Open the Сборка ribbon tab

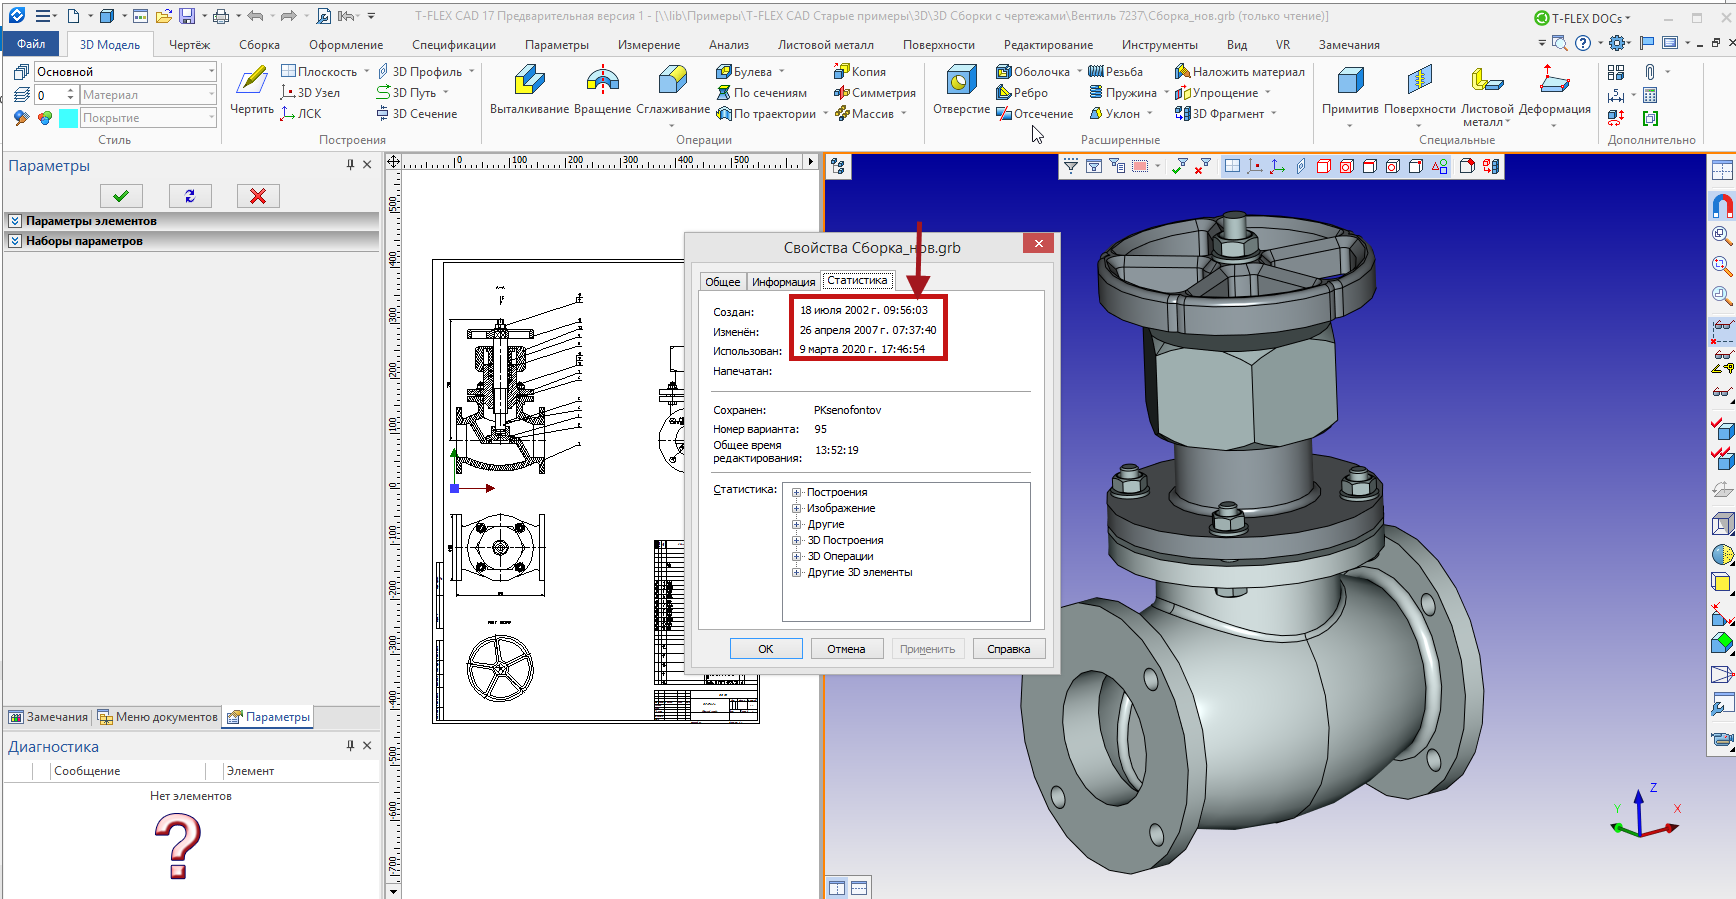(x=259, y=45)
